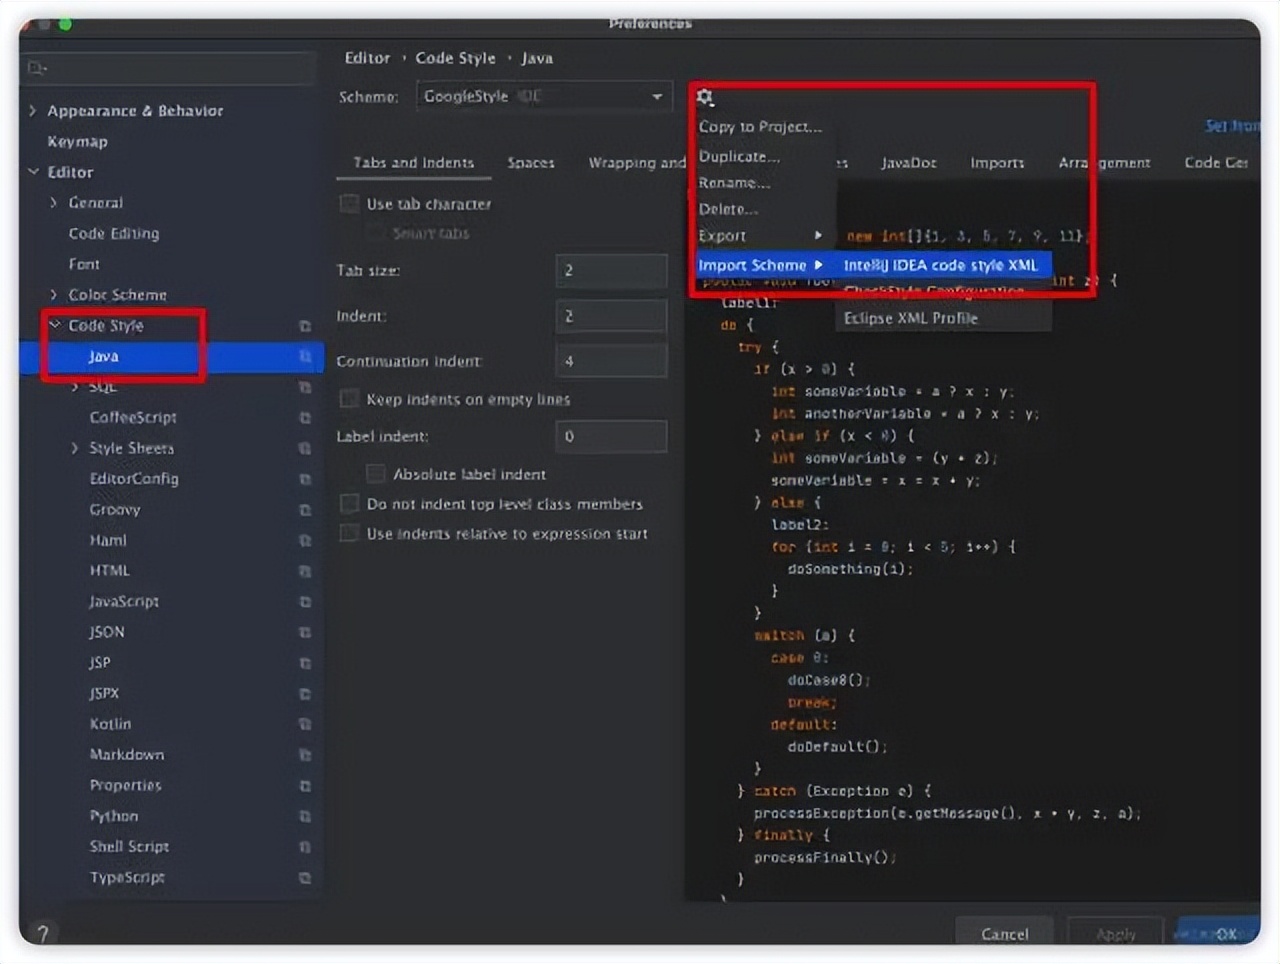Expand the Appearance & Behavior section
This screenshot has width=1280, height=964.
33,111
